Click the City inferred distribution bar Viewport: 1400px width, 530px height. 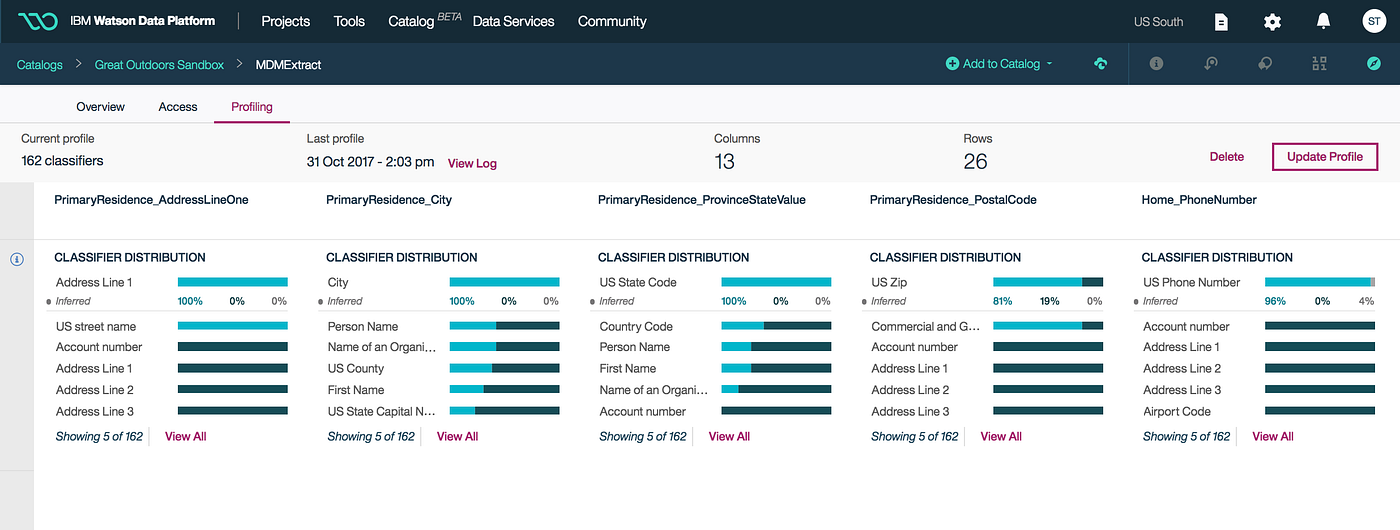[x=505, y=282]
